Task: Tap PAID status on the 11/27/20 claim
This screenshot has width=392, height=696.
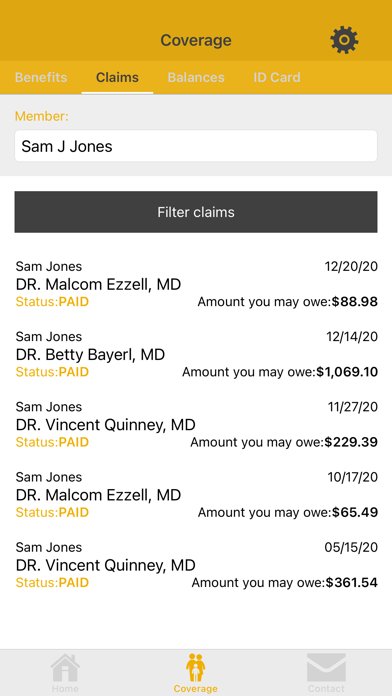Action: [74, 442]
